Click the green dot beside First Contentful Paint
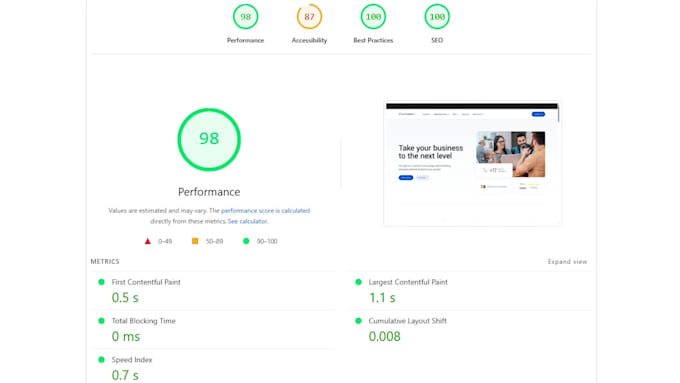This screenshot has height=383, width=680. [101, 282]
